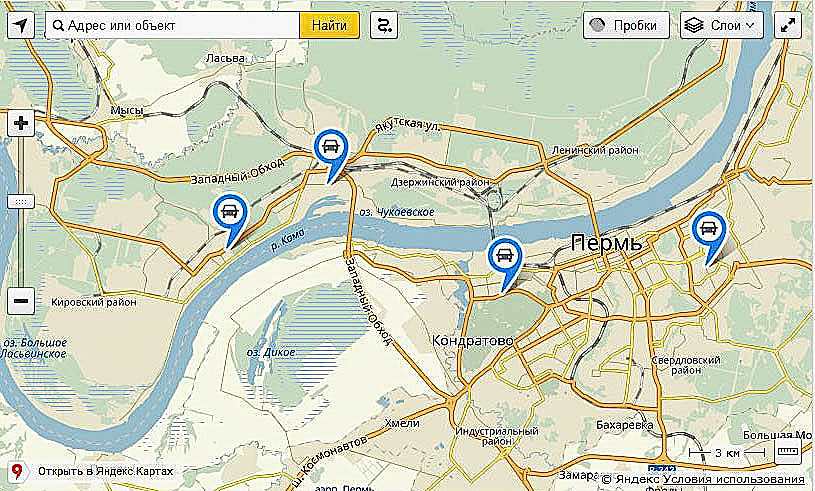Click the Найти search button
This screenshot has height=491, width=815.
330,25
